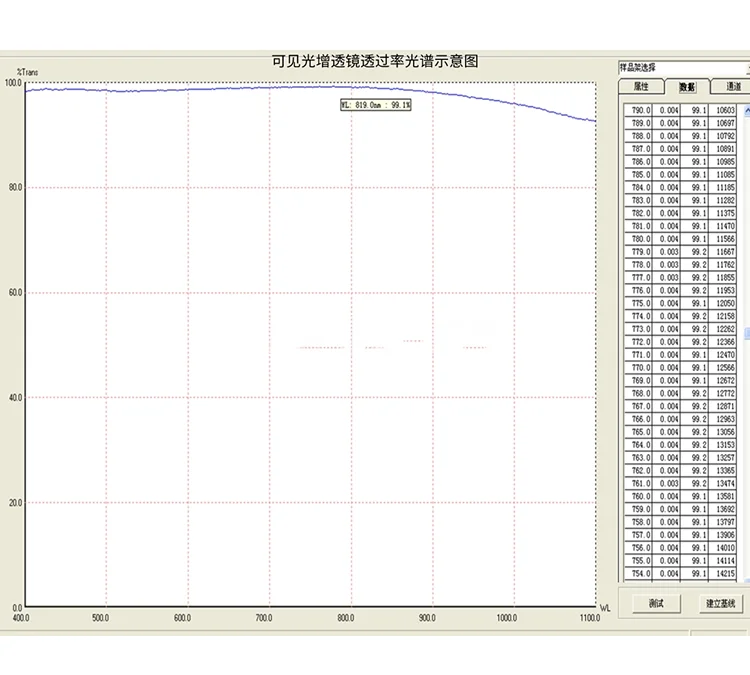Select the 770.0 wavelength cell

pyautogui.click(x=639, y=368)
